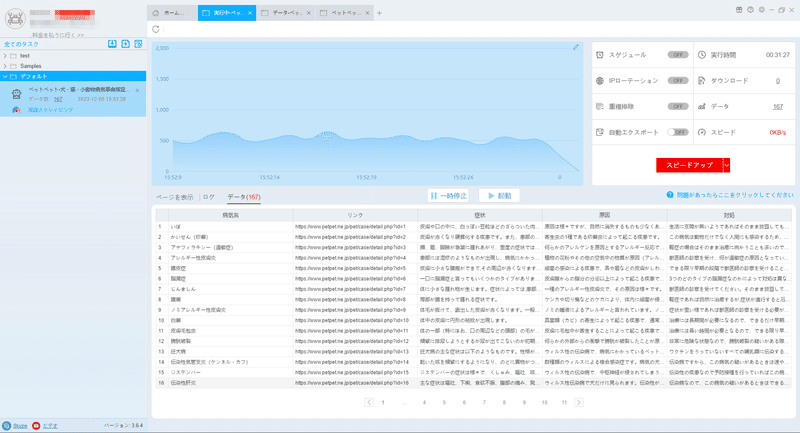Switch to the ログ tab

coord(209,197)
